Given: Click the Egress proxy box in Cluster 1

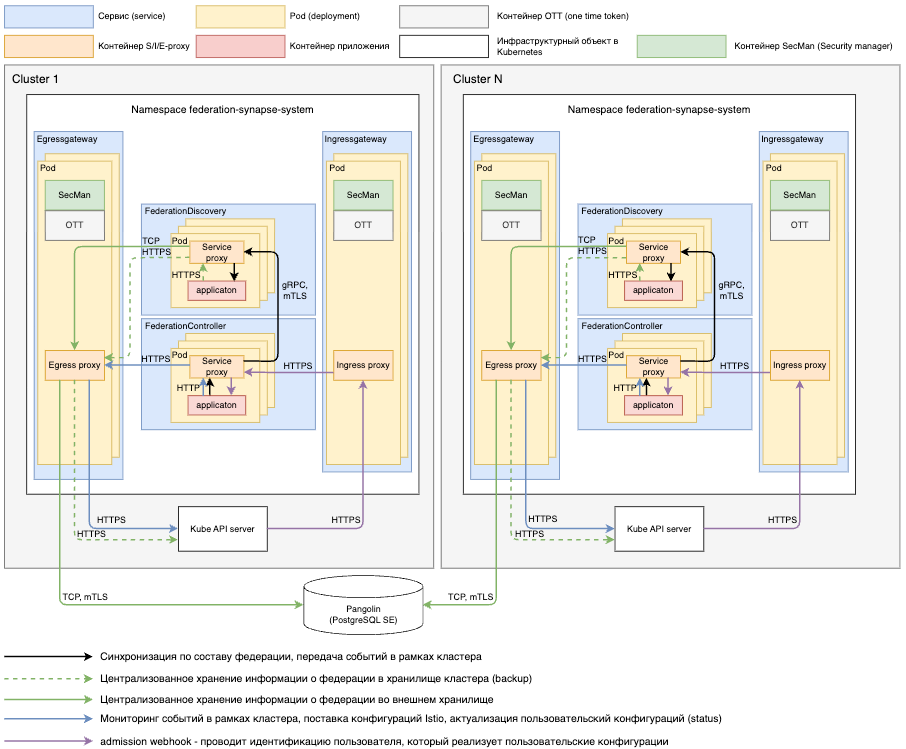Looking at the screenshot, I should coord(75,365).
